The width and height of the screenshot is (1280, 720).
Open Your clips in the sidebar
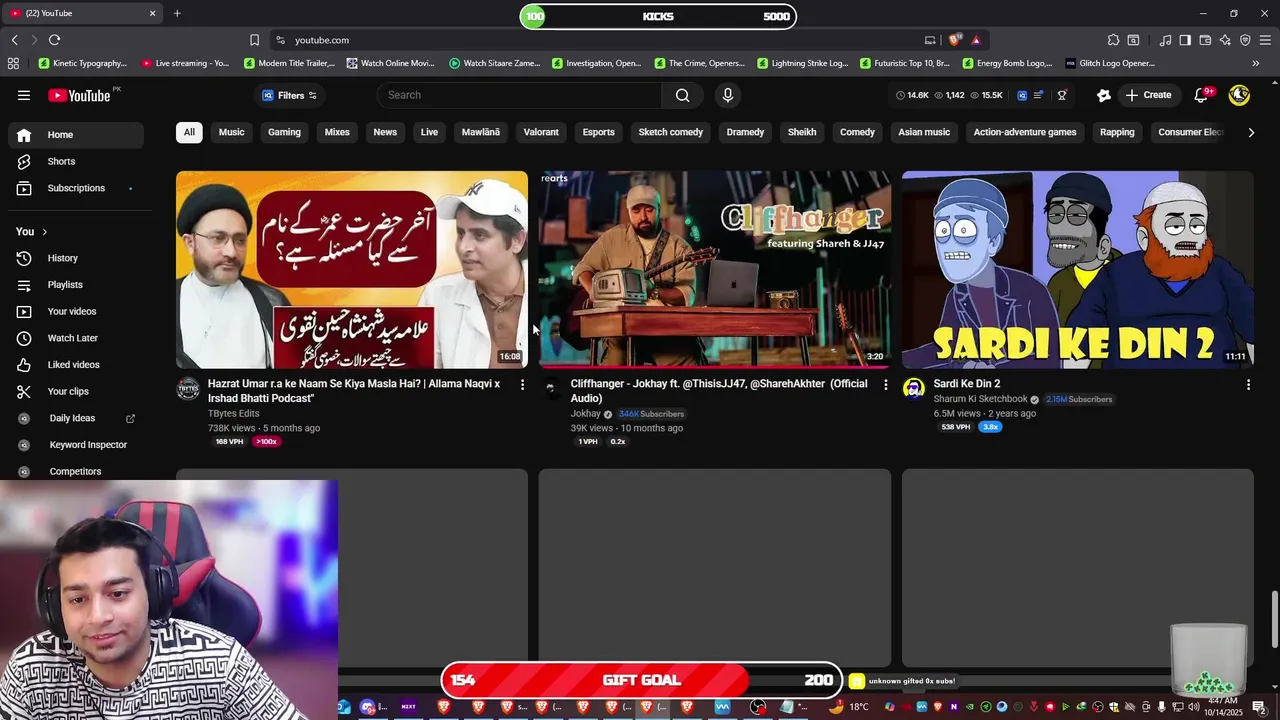coord(76,391)
